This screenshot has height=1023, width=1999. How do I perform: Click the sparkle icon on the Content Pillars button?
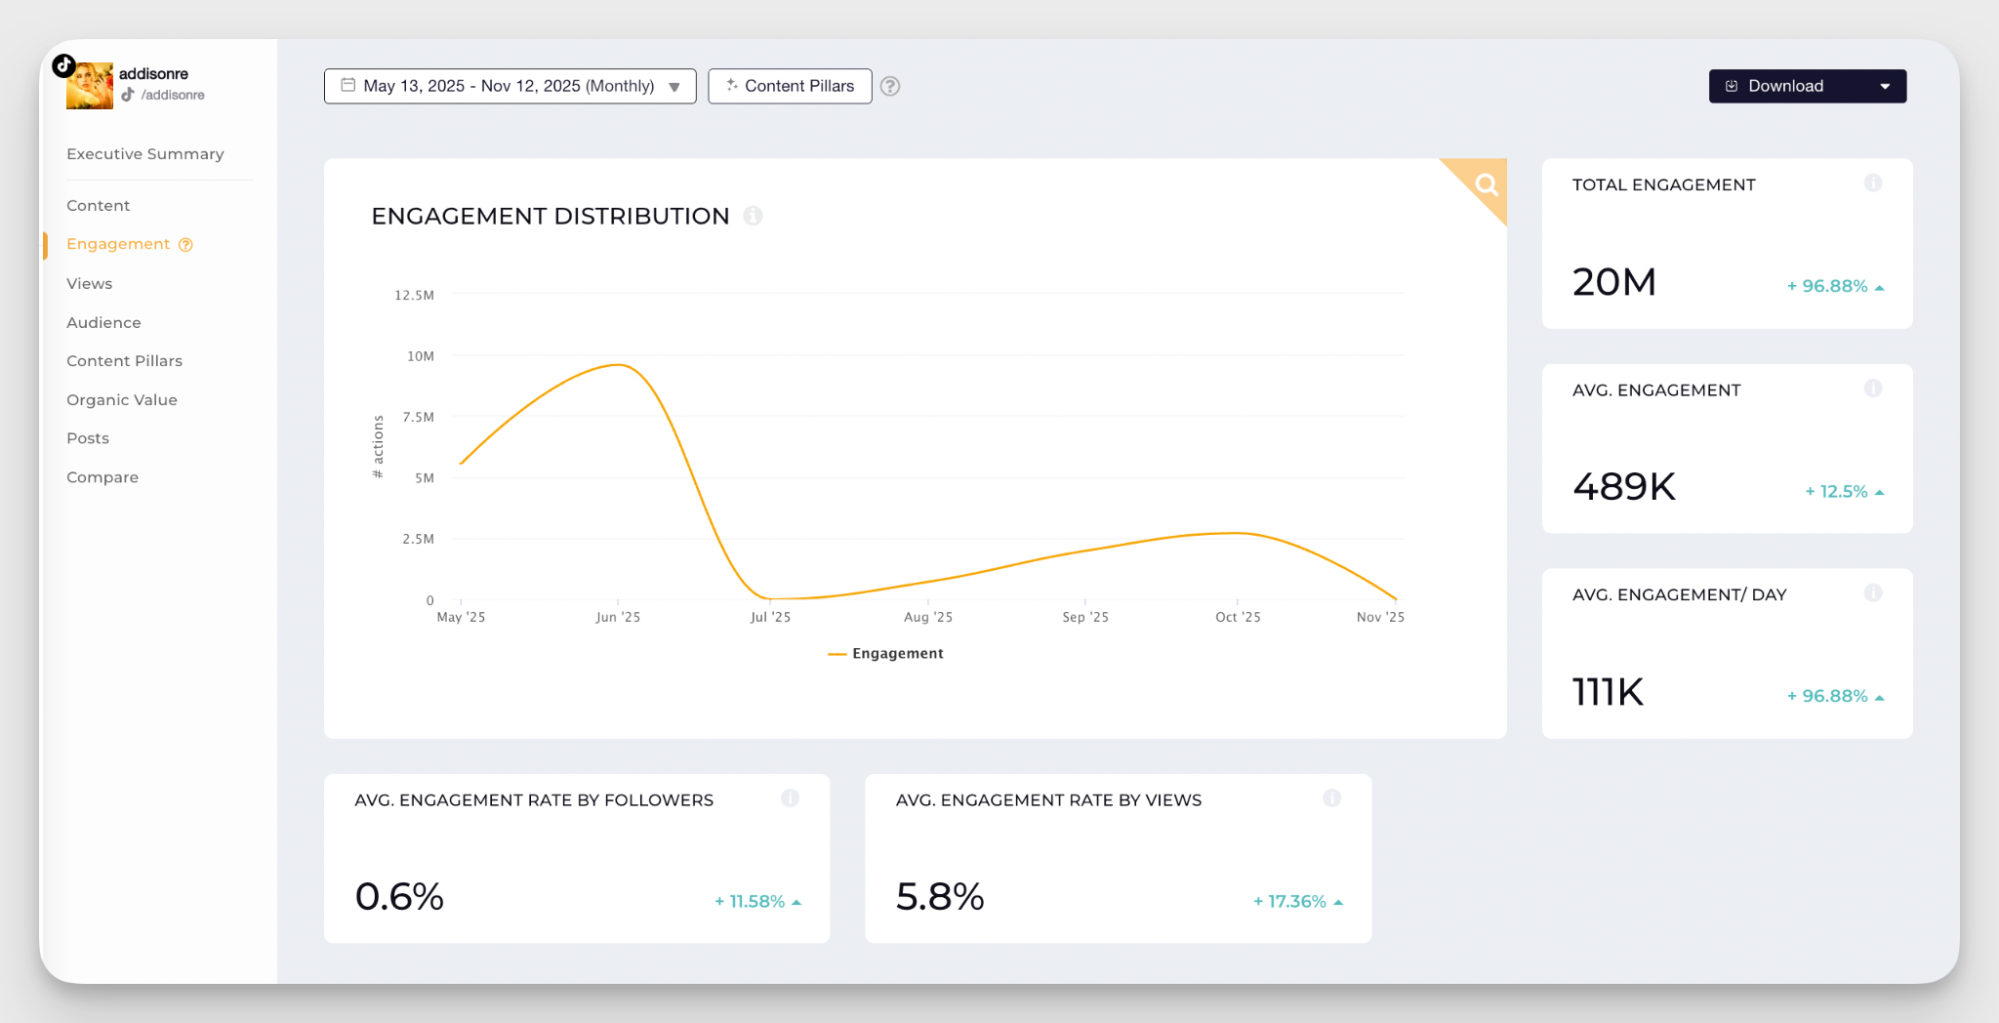coord(732,86)
